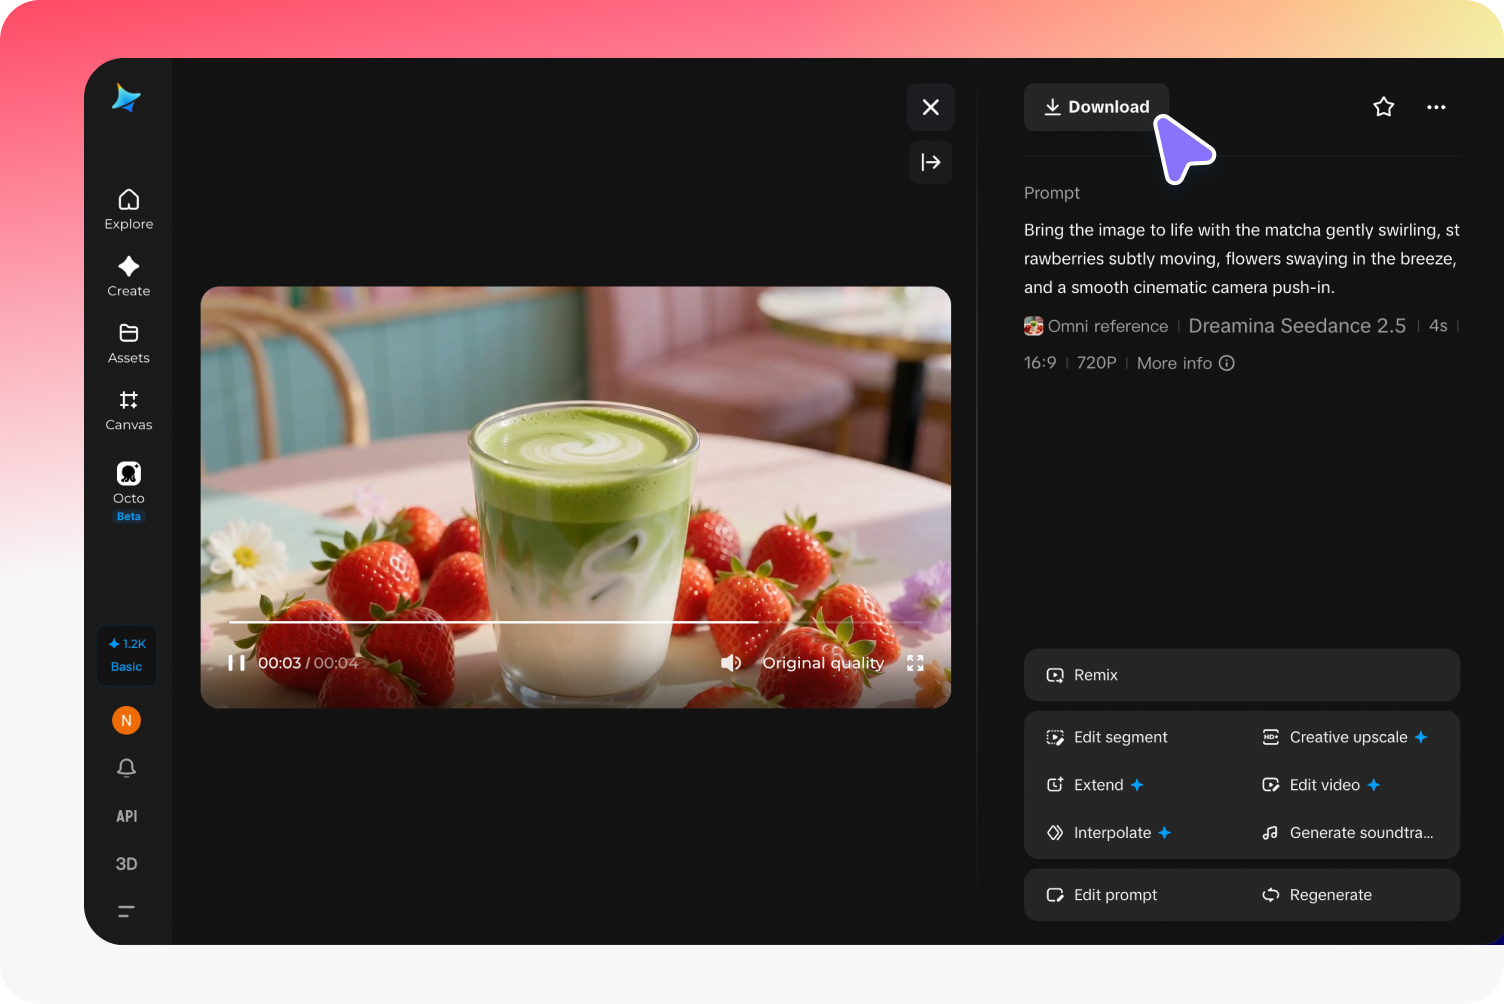This screenshot has width=1504, height=1004.
Task: Select Edit segment
Action: 1107,737
